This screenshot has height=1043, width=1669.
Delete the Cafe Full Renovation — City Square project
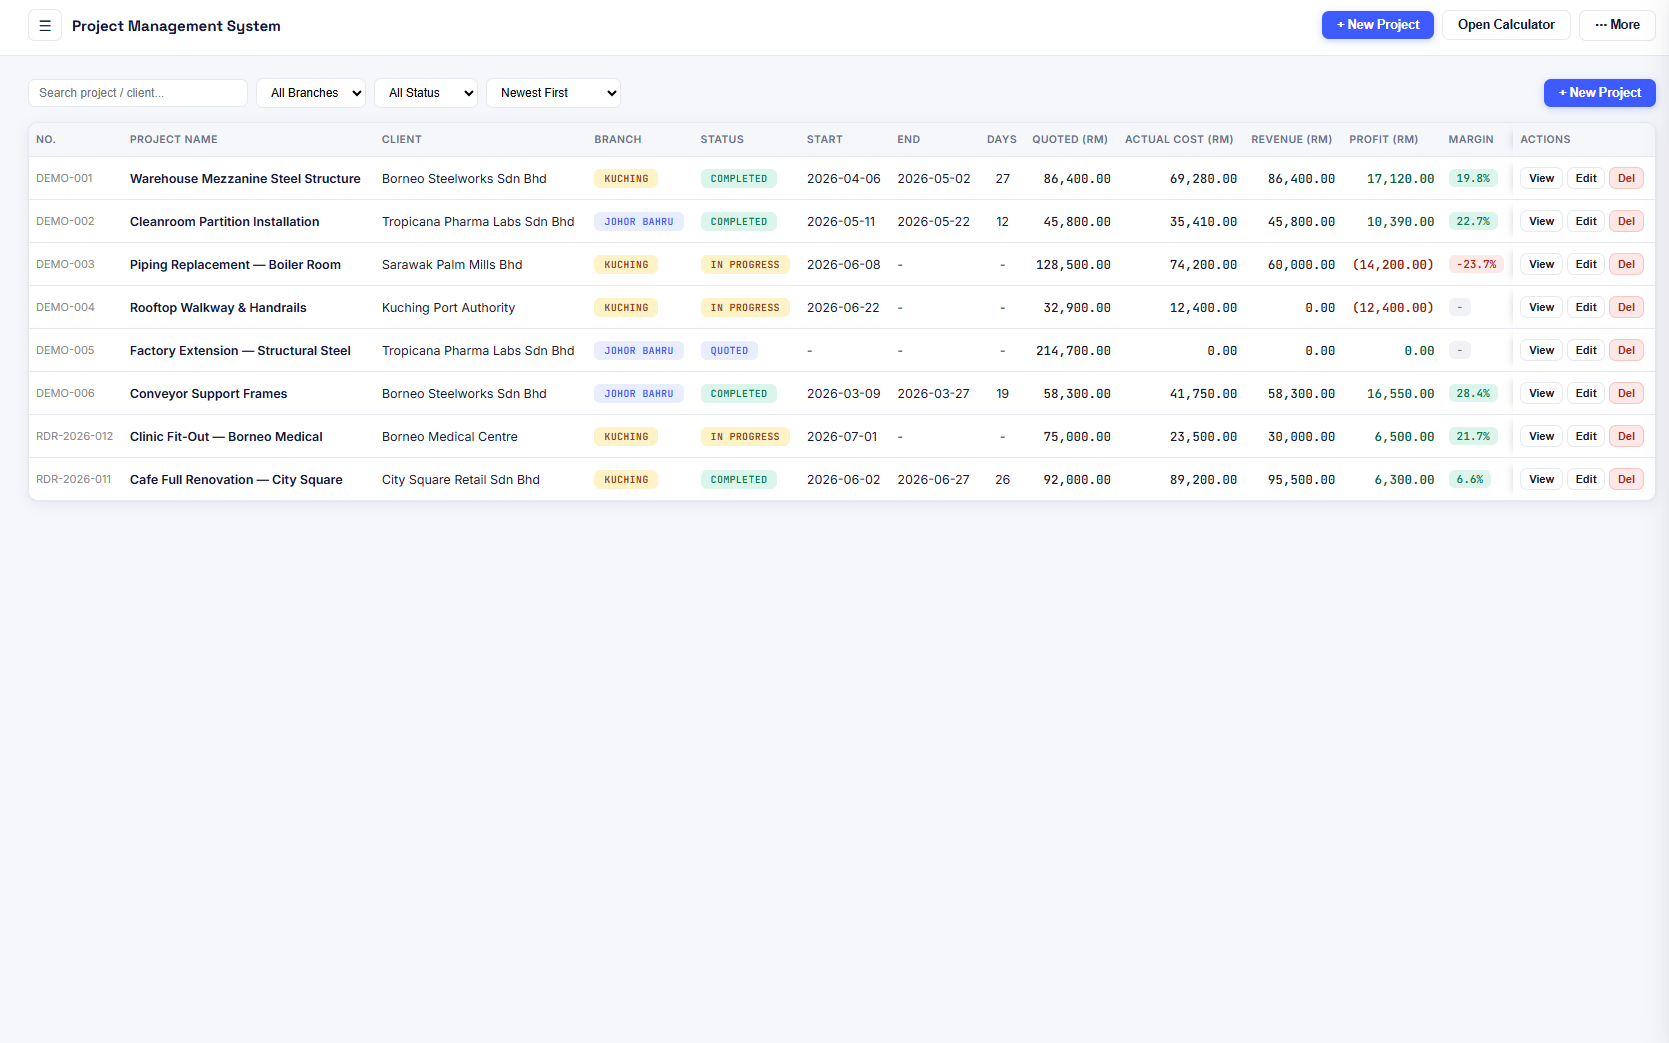click(1626, 480)
